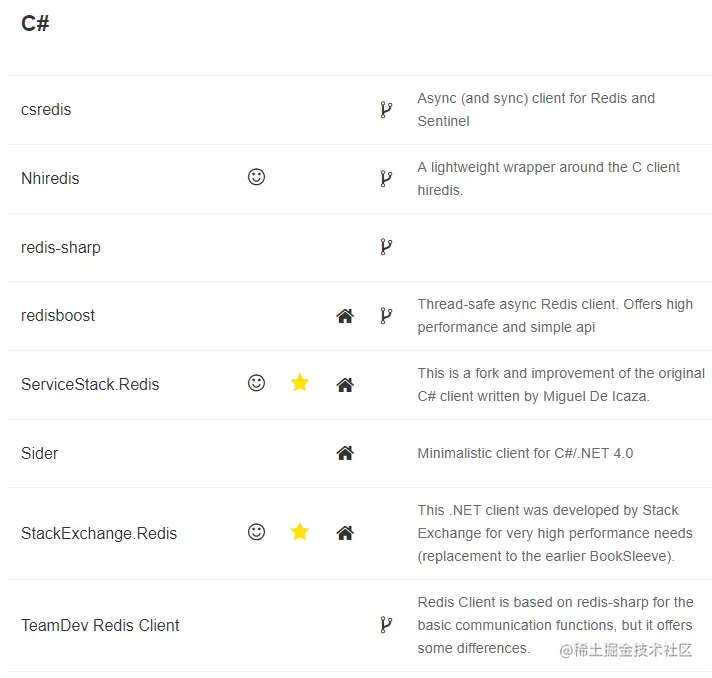
Task: Open redisboost repository fork icon
Action: [x=386, y=316]
